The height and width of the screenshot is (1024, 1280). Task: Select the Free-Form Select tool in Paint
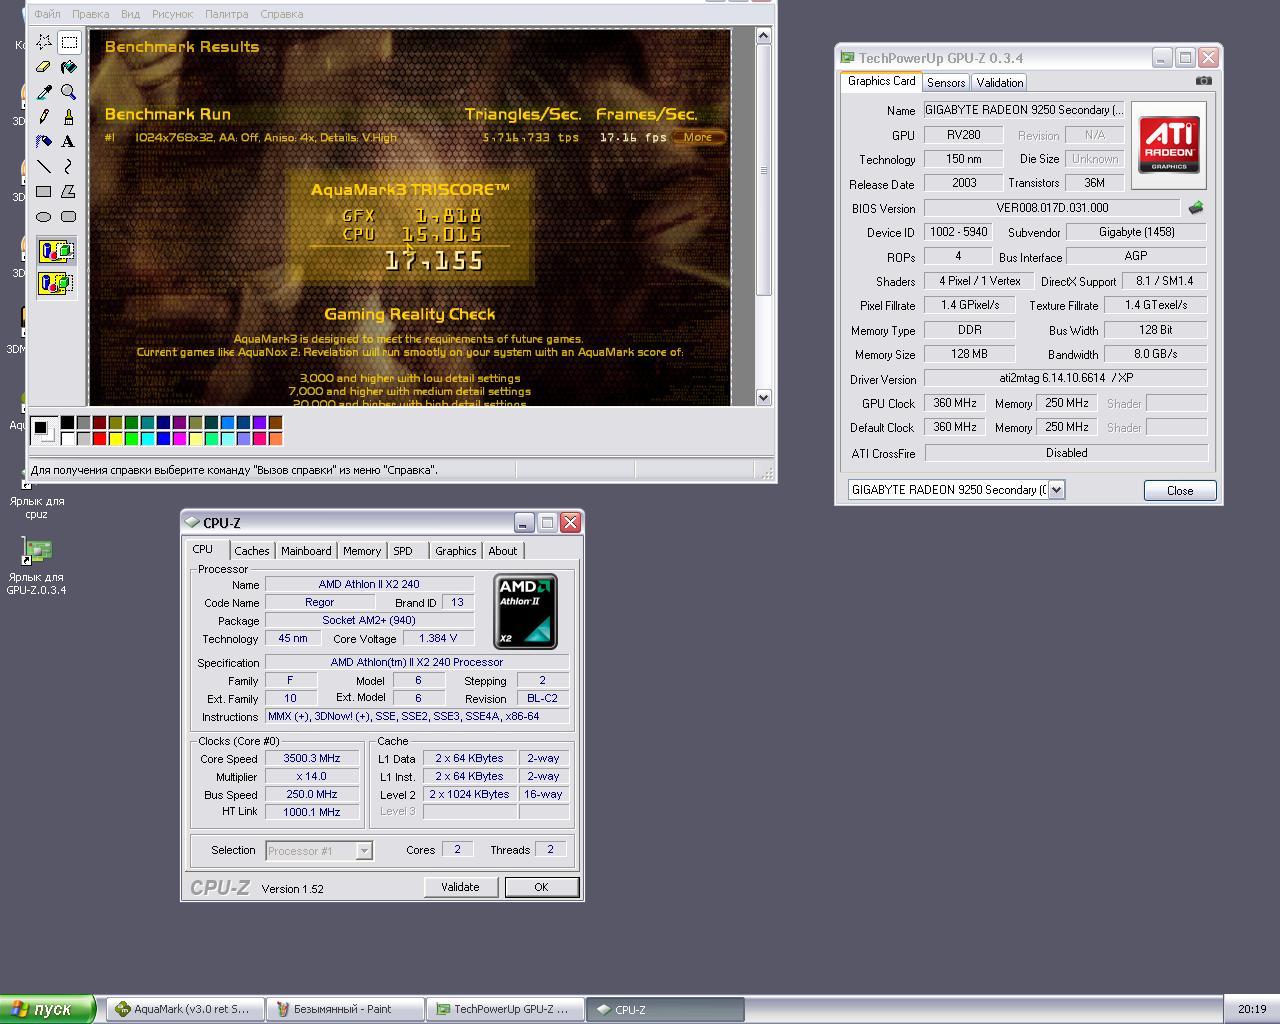(44, 42)
